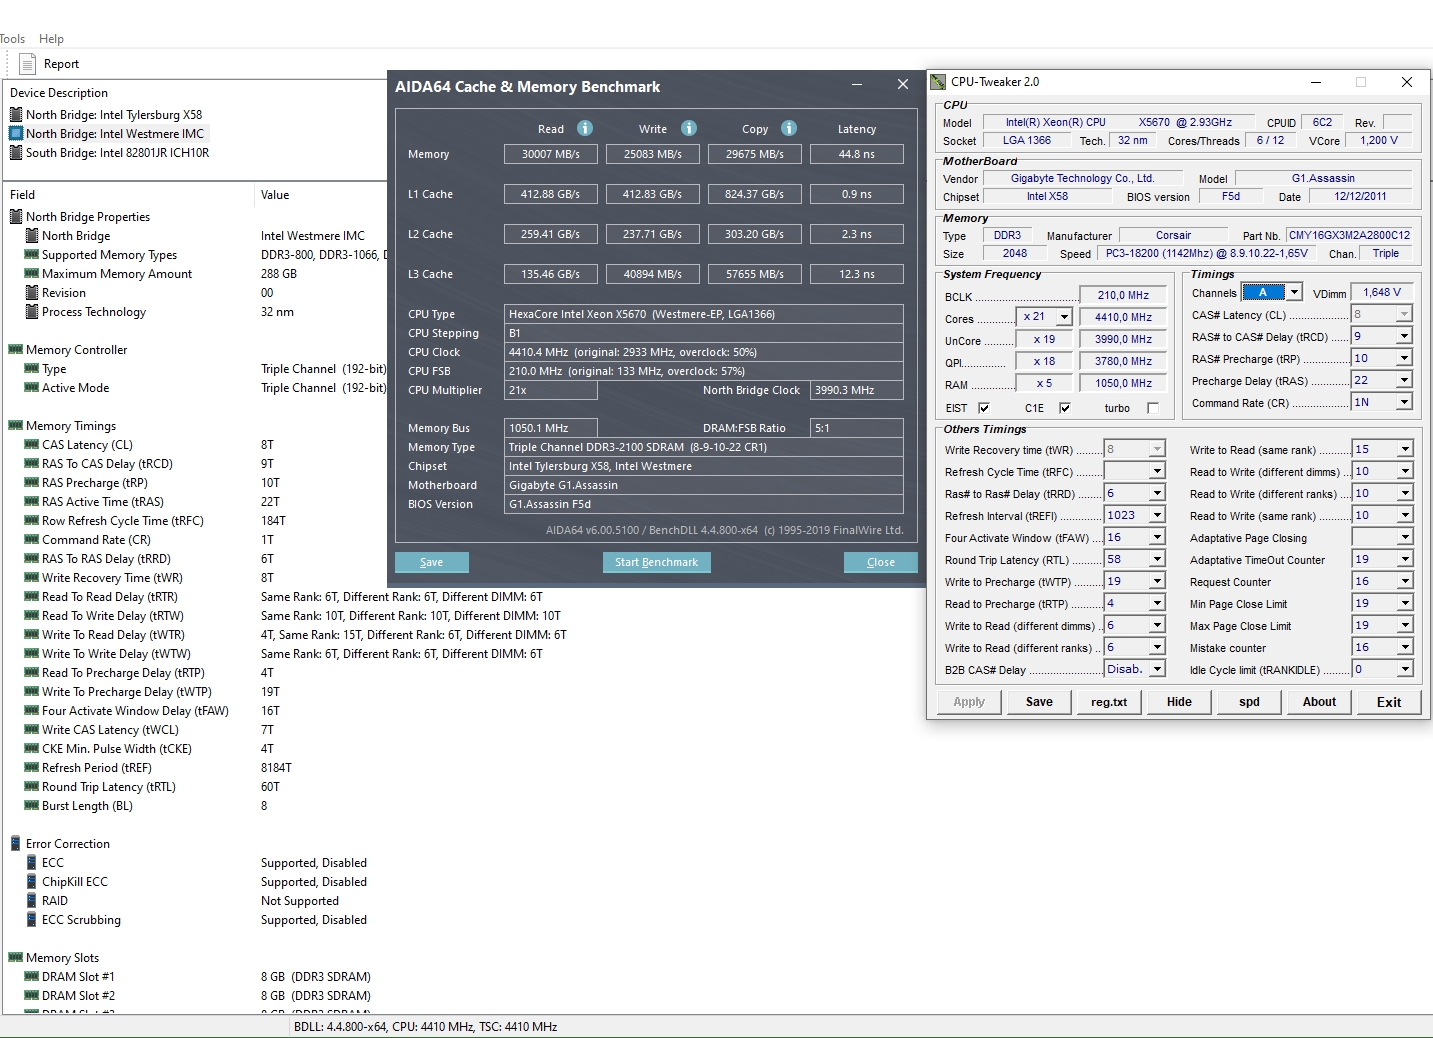Click the RAID row icon

point(32,901)
